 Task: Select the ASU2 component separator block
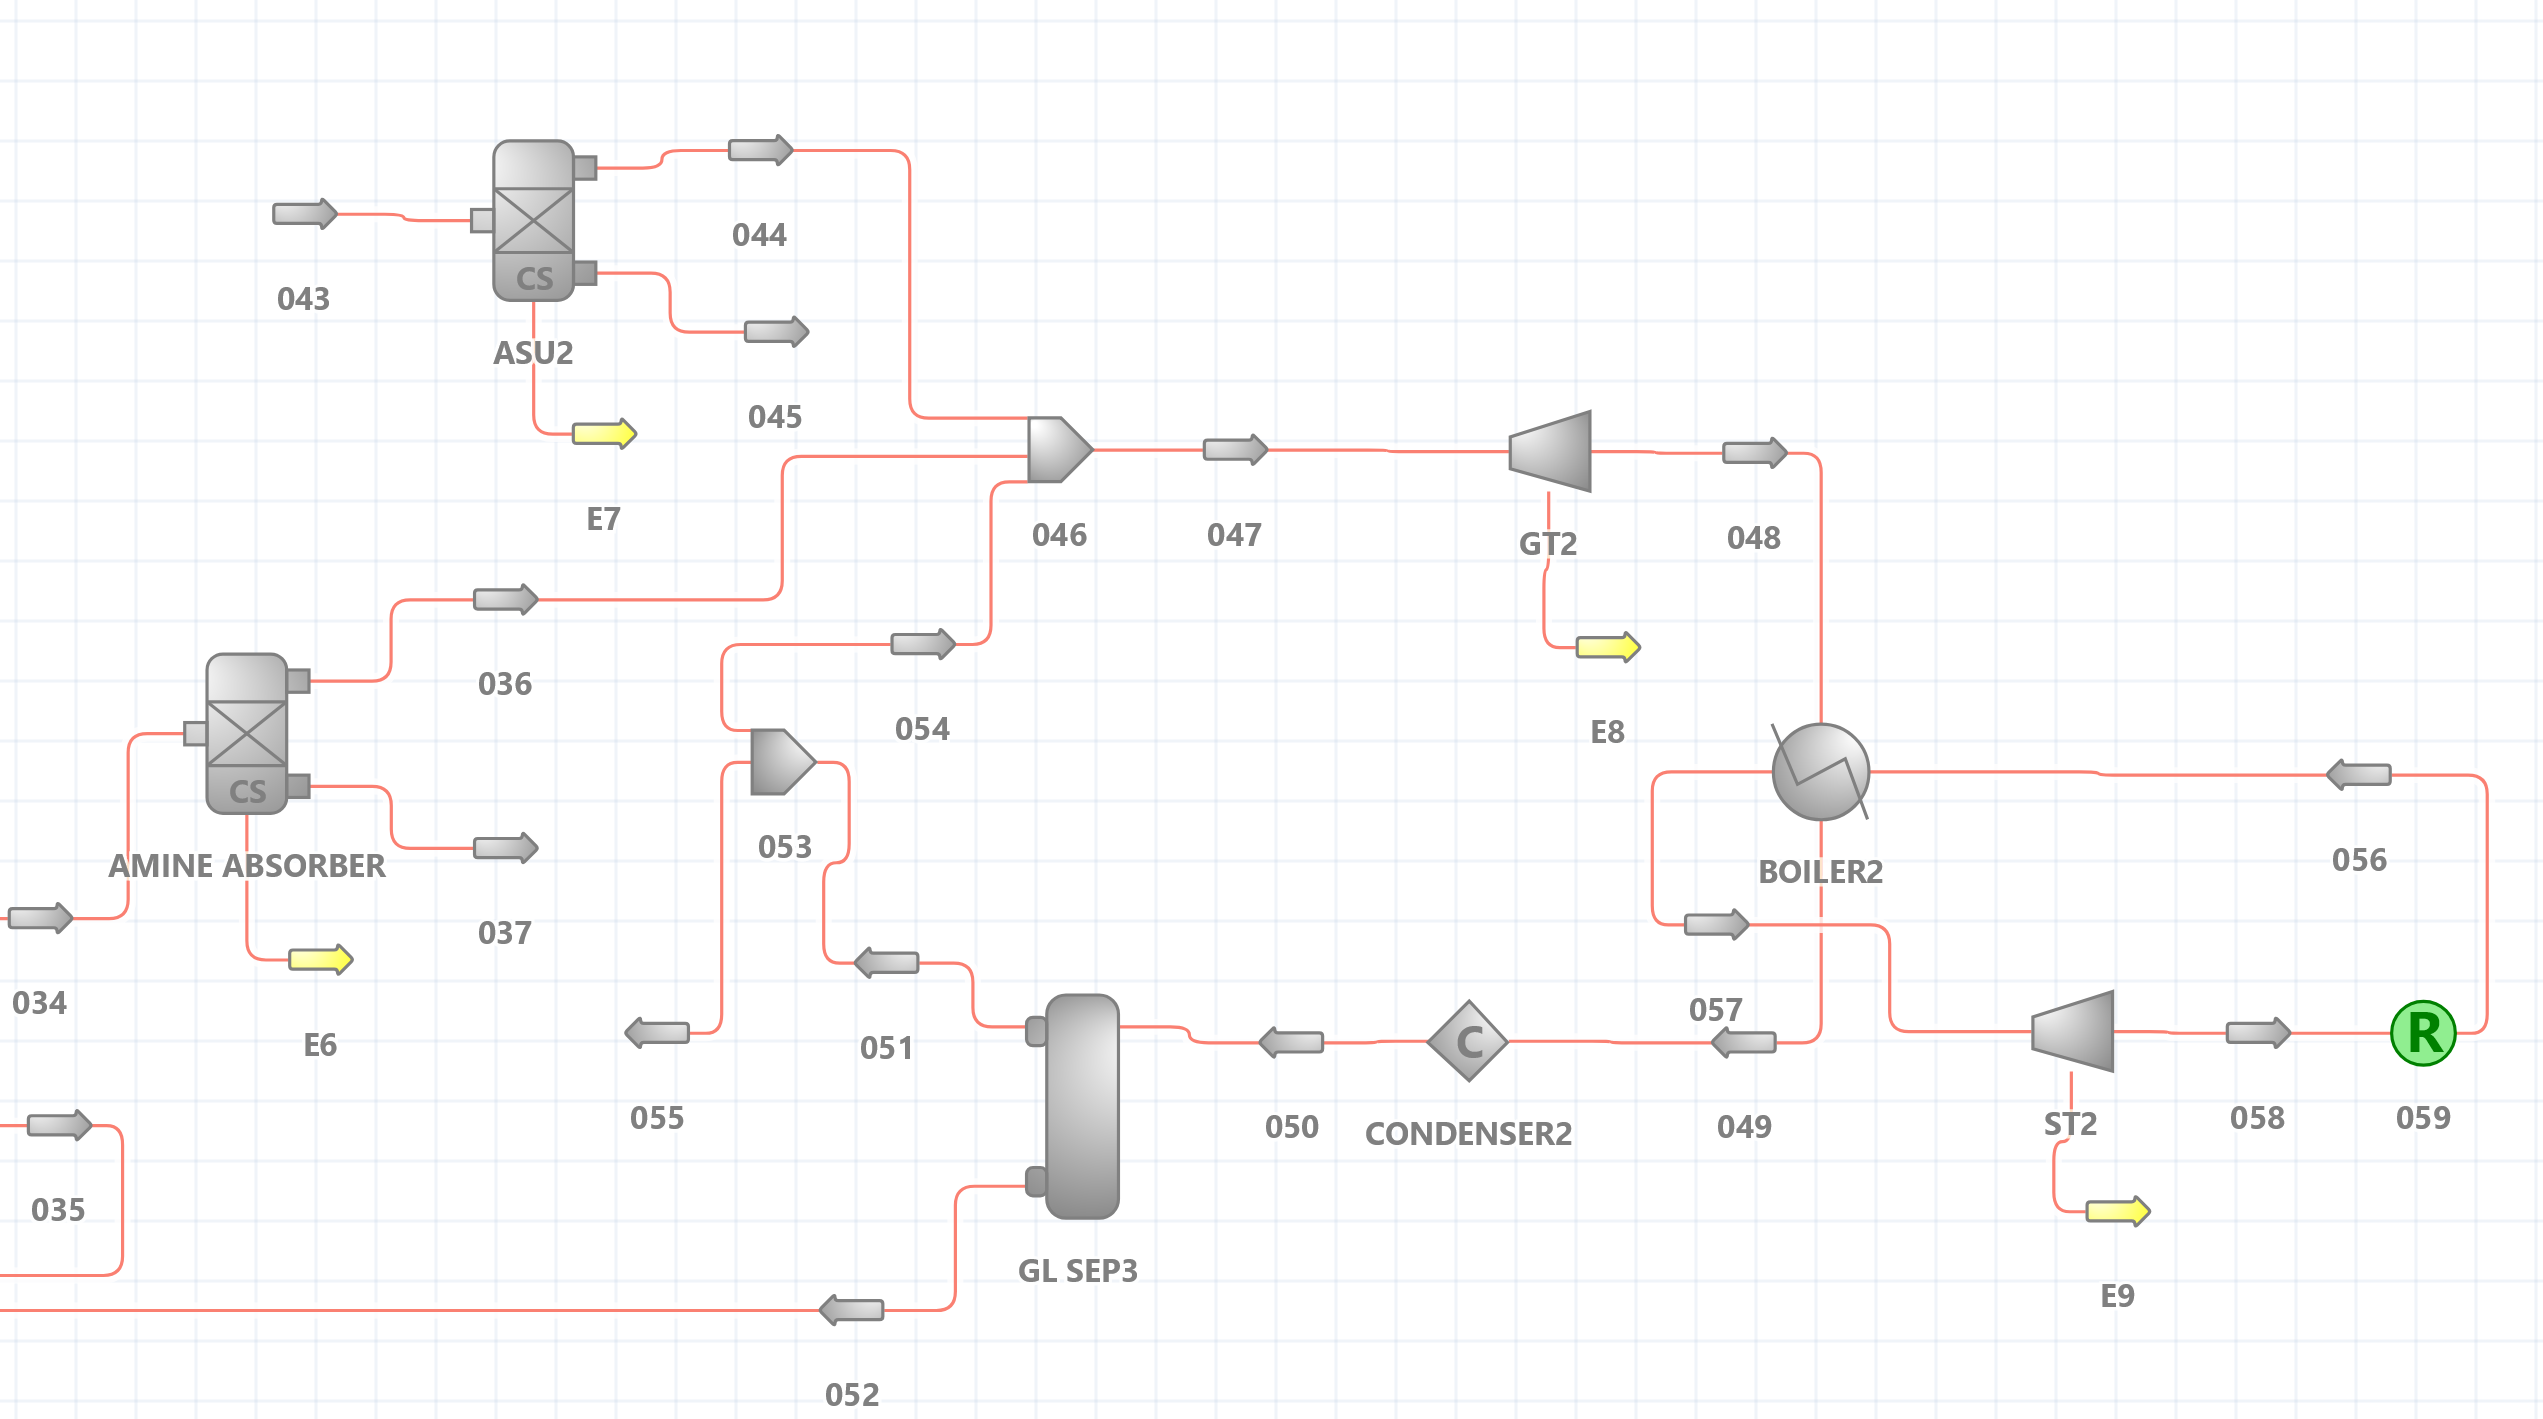[534, 220]
